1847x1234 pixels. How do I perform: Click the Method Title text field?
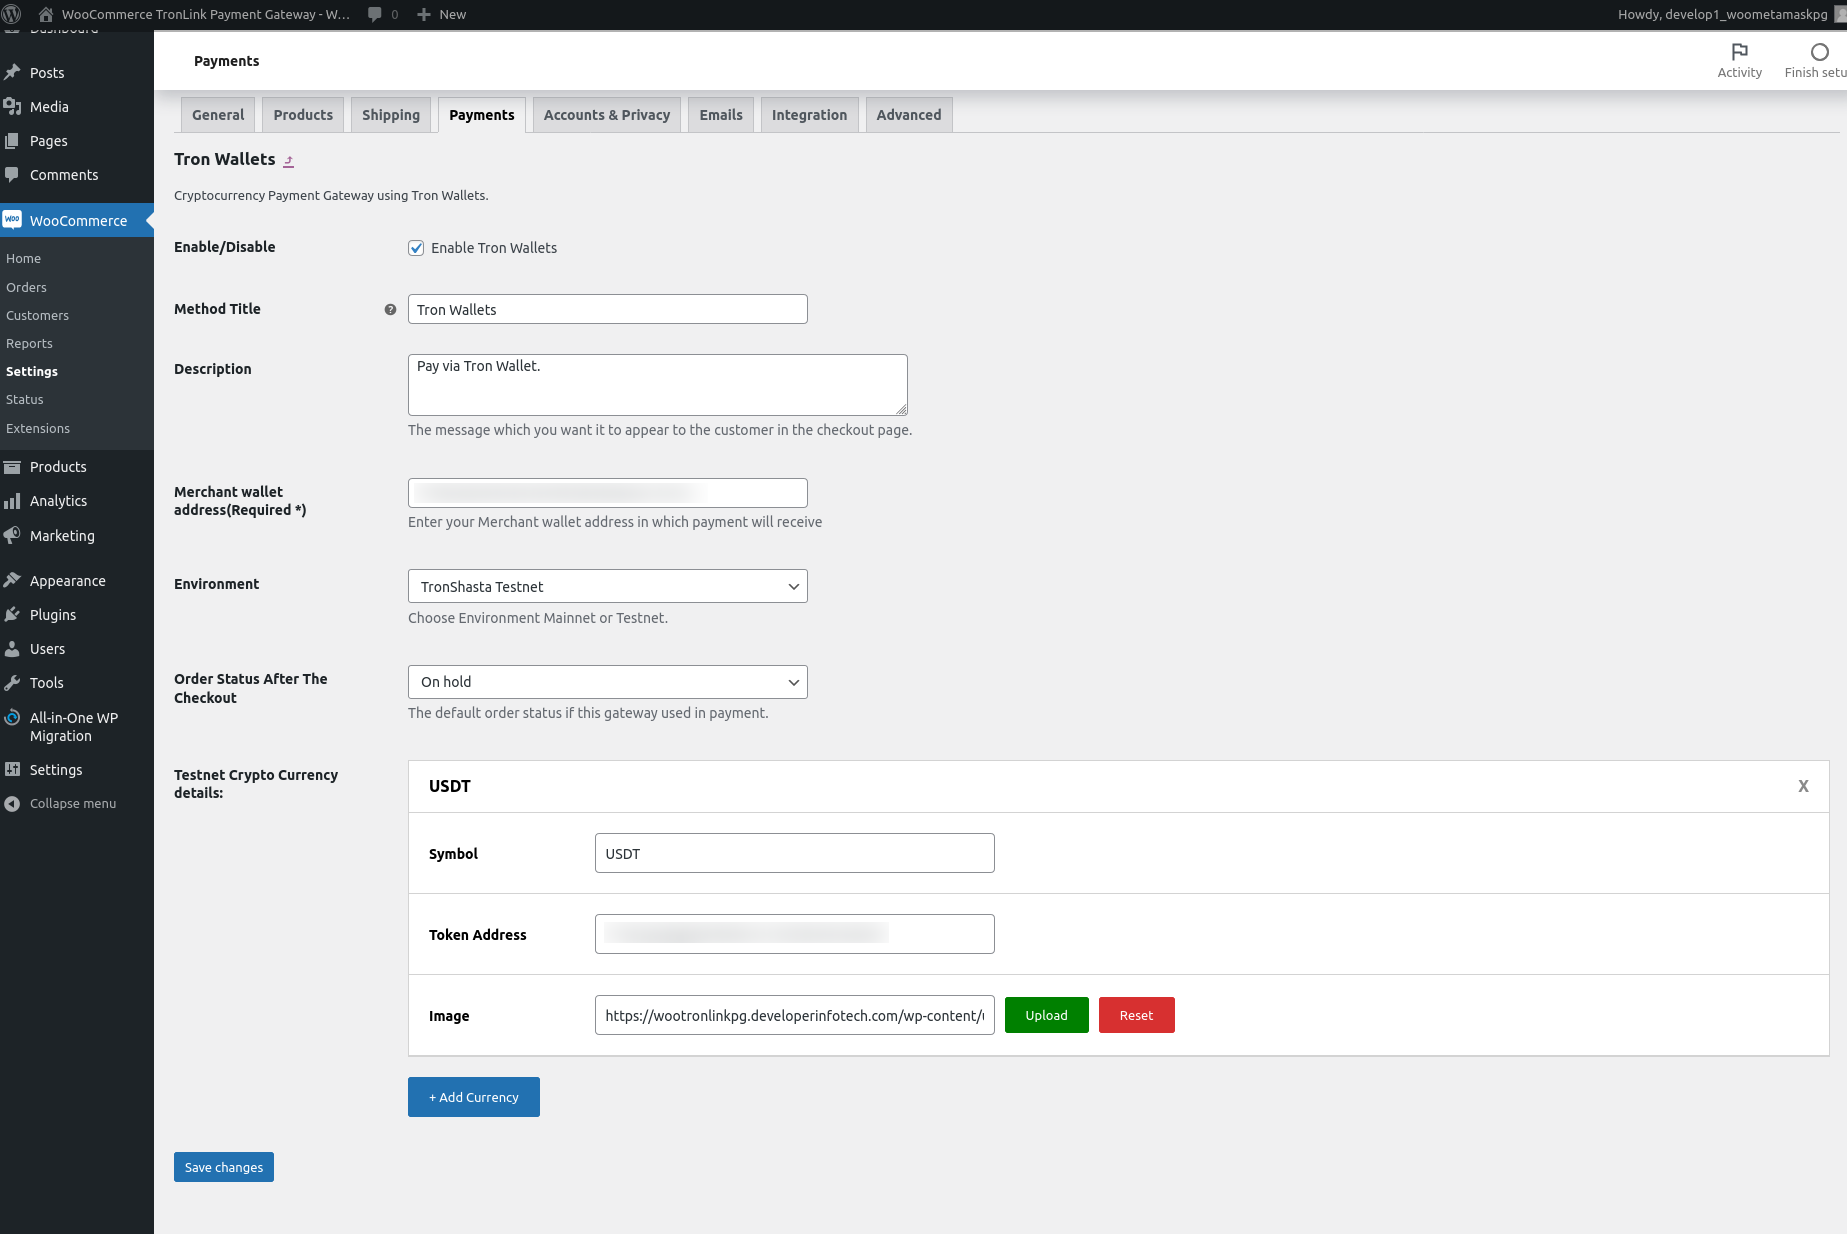608,309
